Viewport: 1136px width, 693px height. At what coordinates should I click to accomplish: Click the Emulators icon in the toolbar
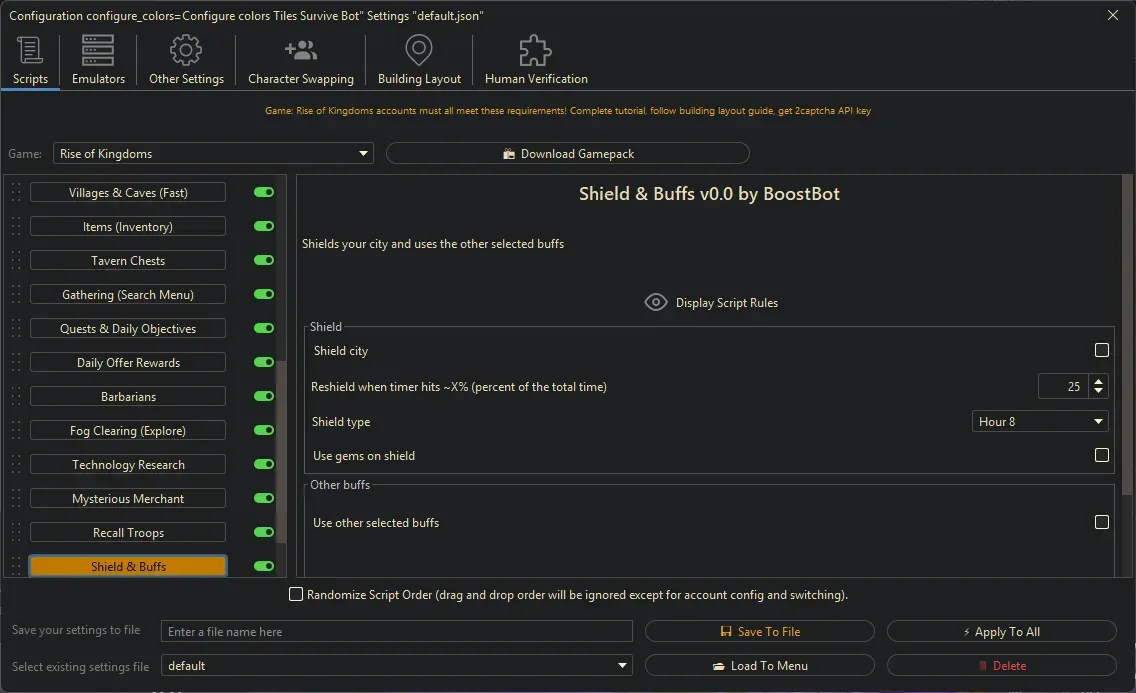point(96,49)
